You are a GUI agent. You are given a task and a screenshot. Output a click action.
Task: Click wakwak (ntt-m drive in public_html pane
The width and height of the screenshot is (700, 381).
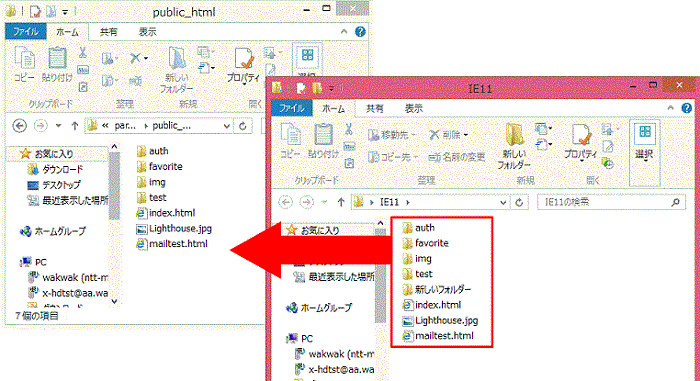coord(68,278)
